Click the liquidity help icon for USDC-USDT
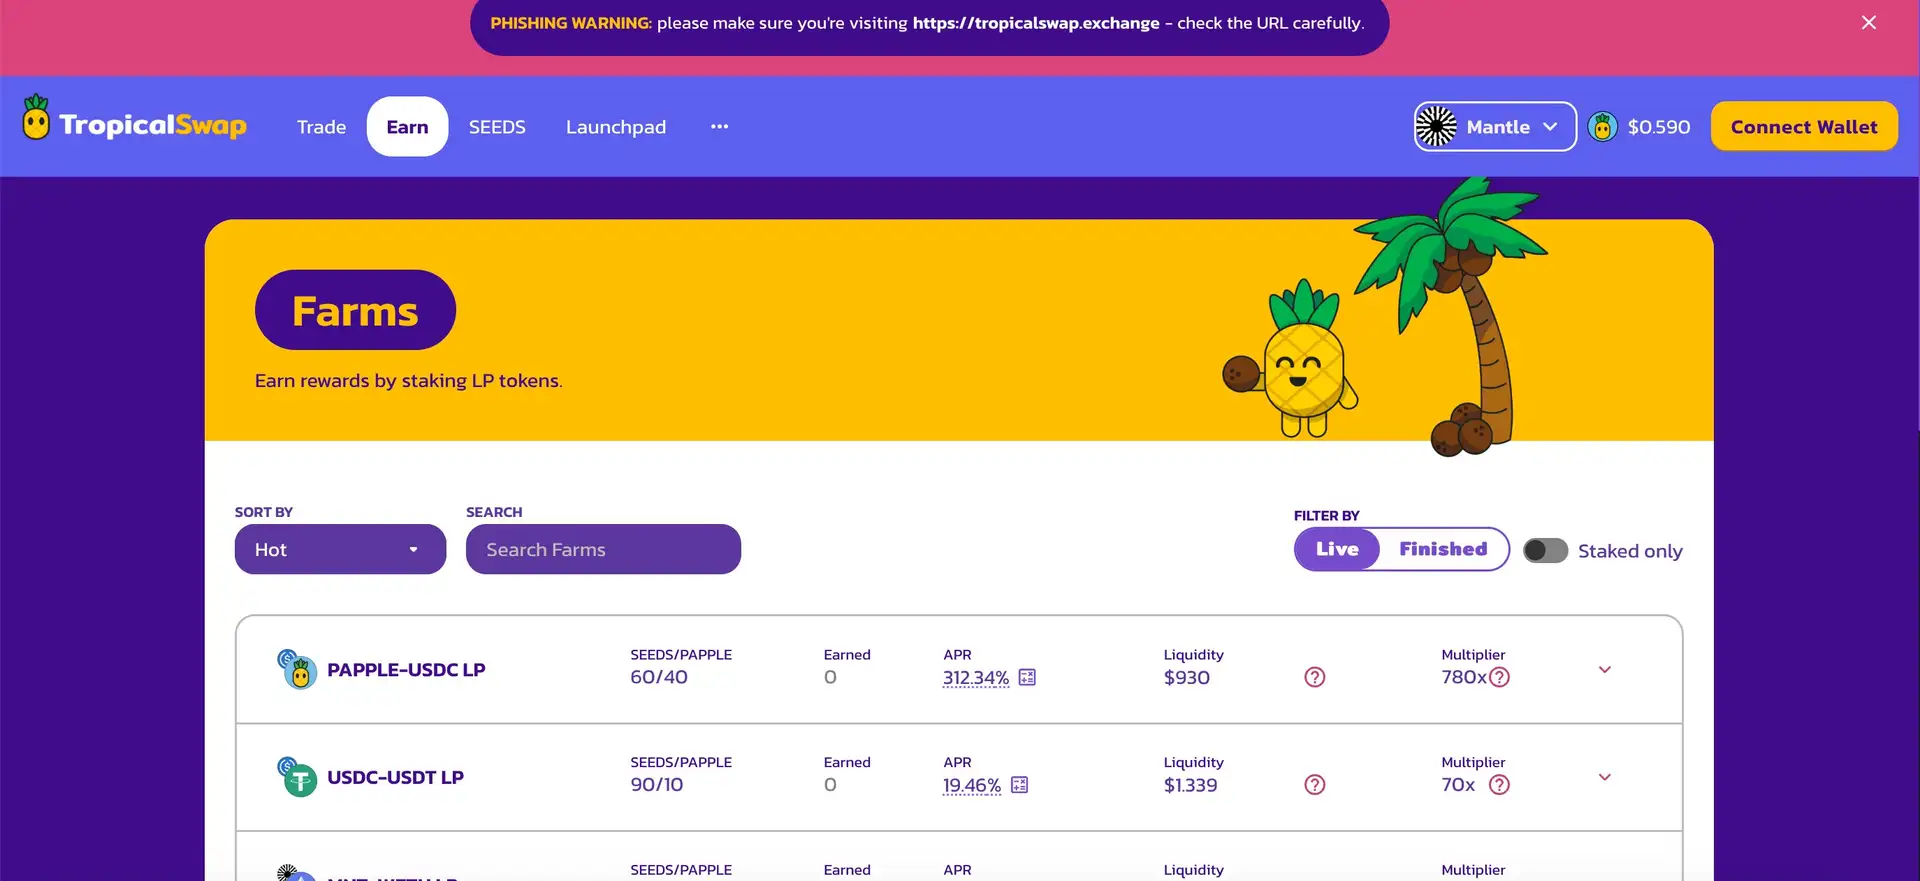 click(1315, 785)
